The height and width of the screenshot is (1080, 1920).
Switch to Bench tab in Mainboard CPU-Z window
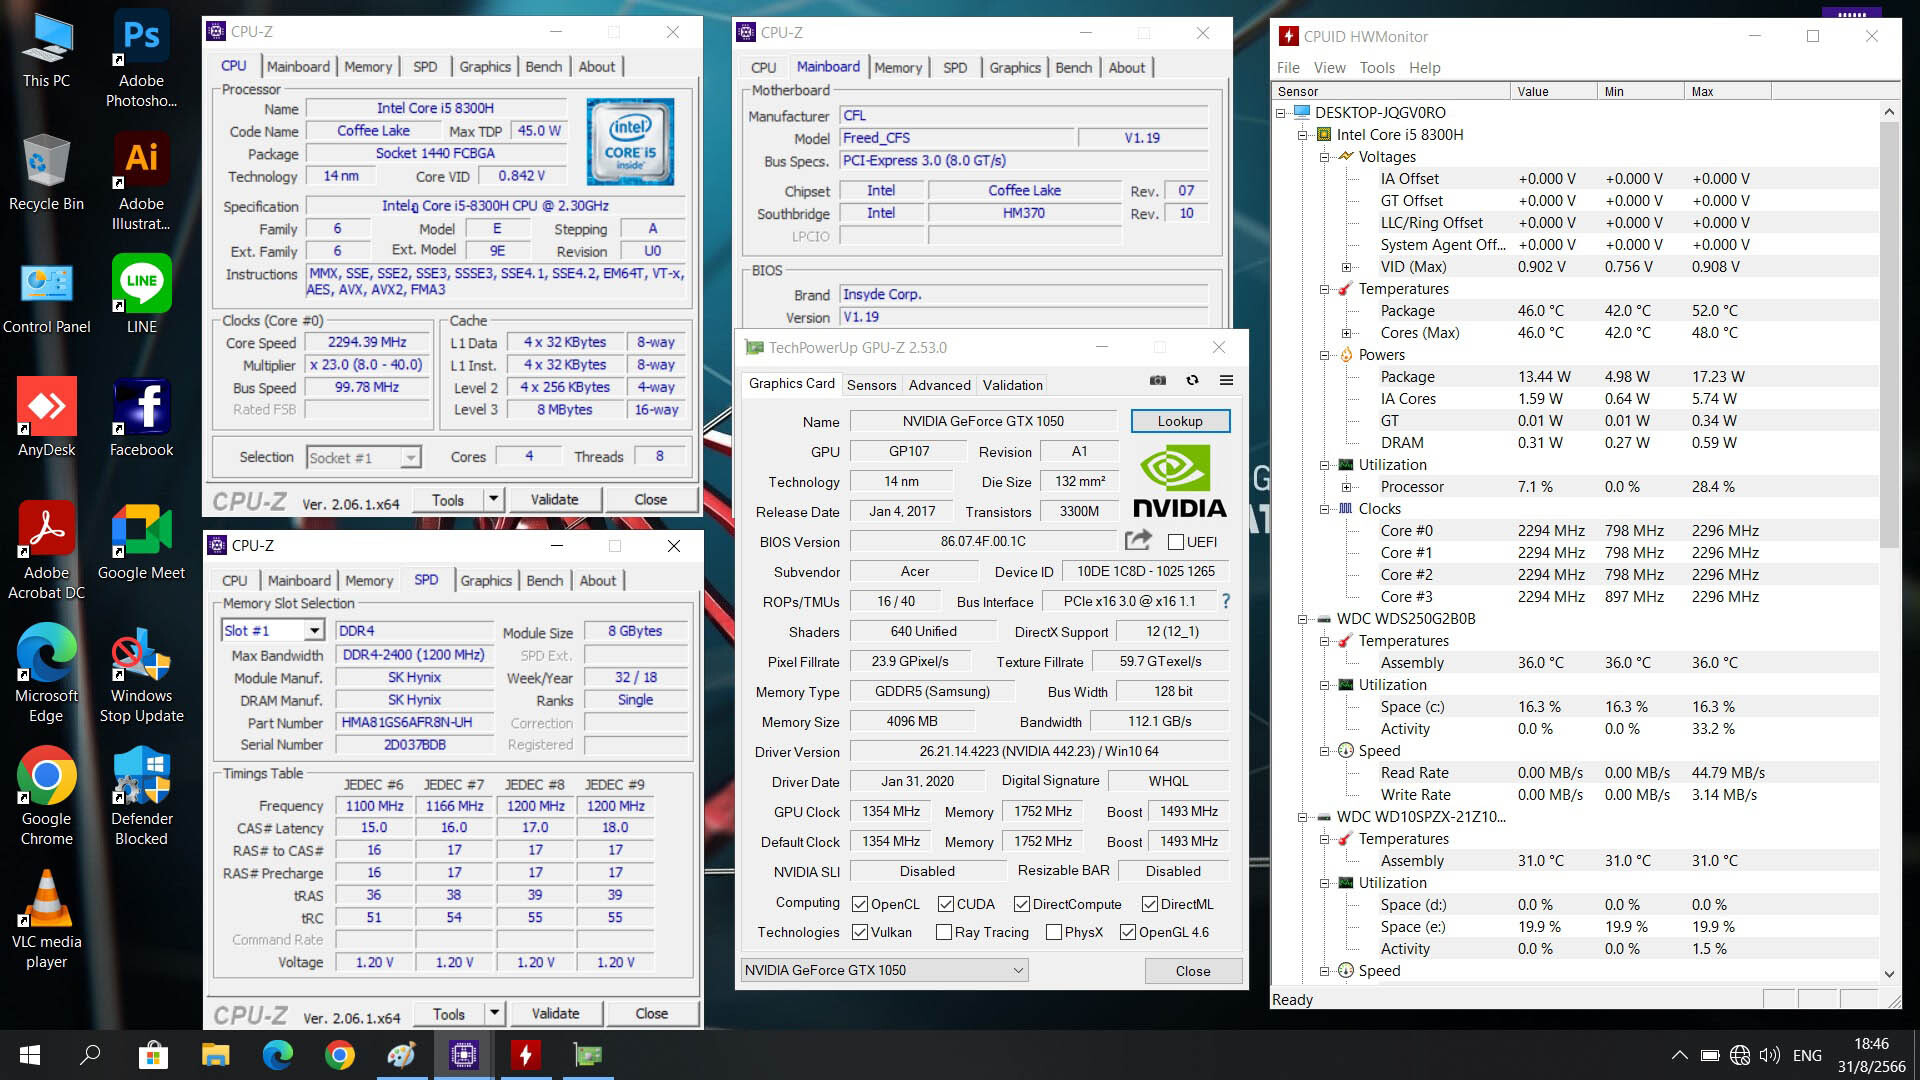1074,67
